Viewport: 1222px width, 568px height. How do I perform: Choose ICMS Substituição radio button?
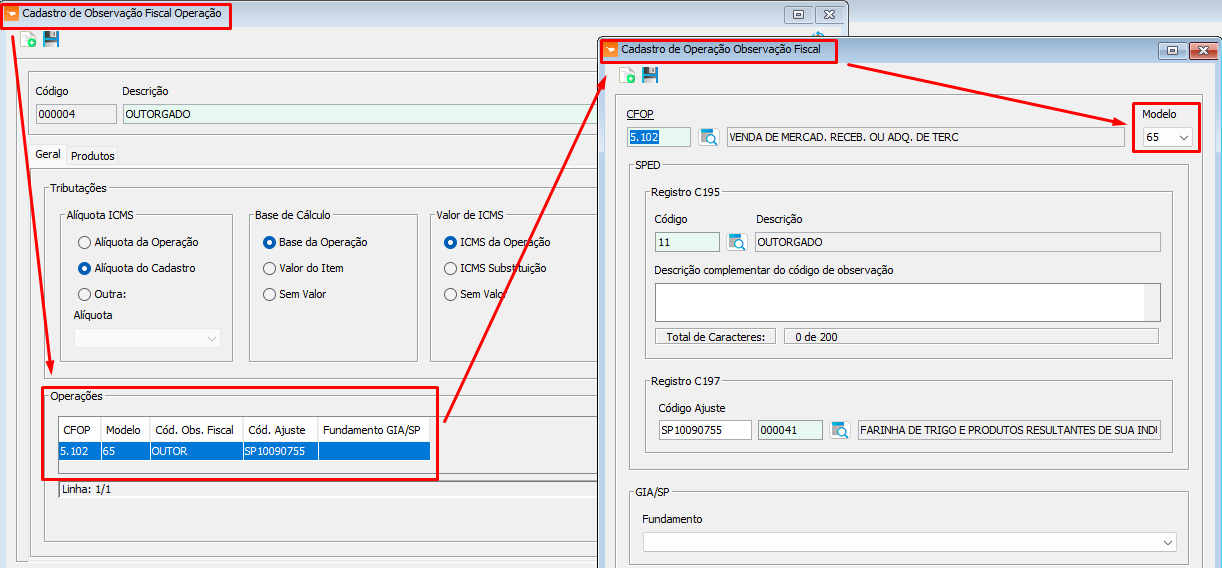(451, 268)
